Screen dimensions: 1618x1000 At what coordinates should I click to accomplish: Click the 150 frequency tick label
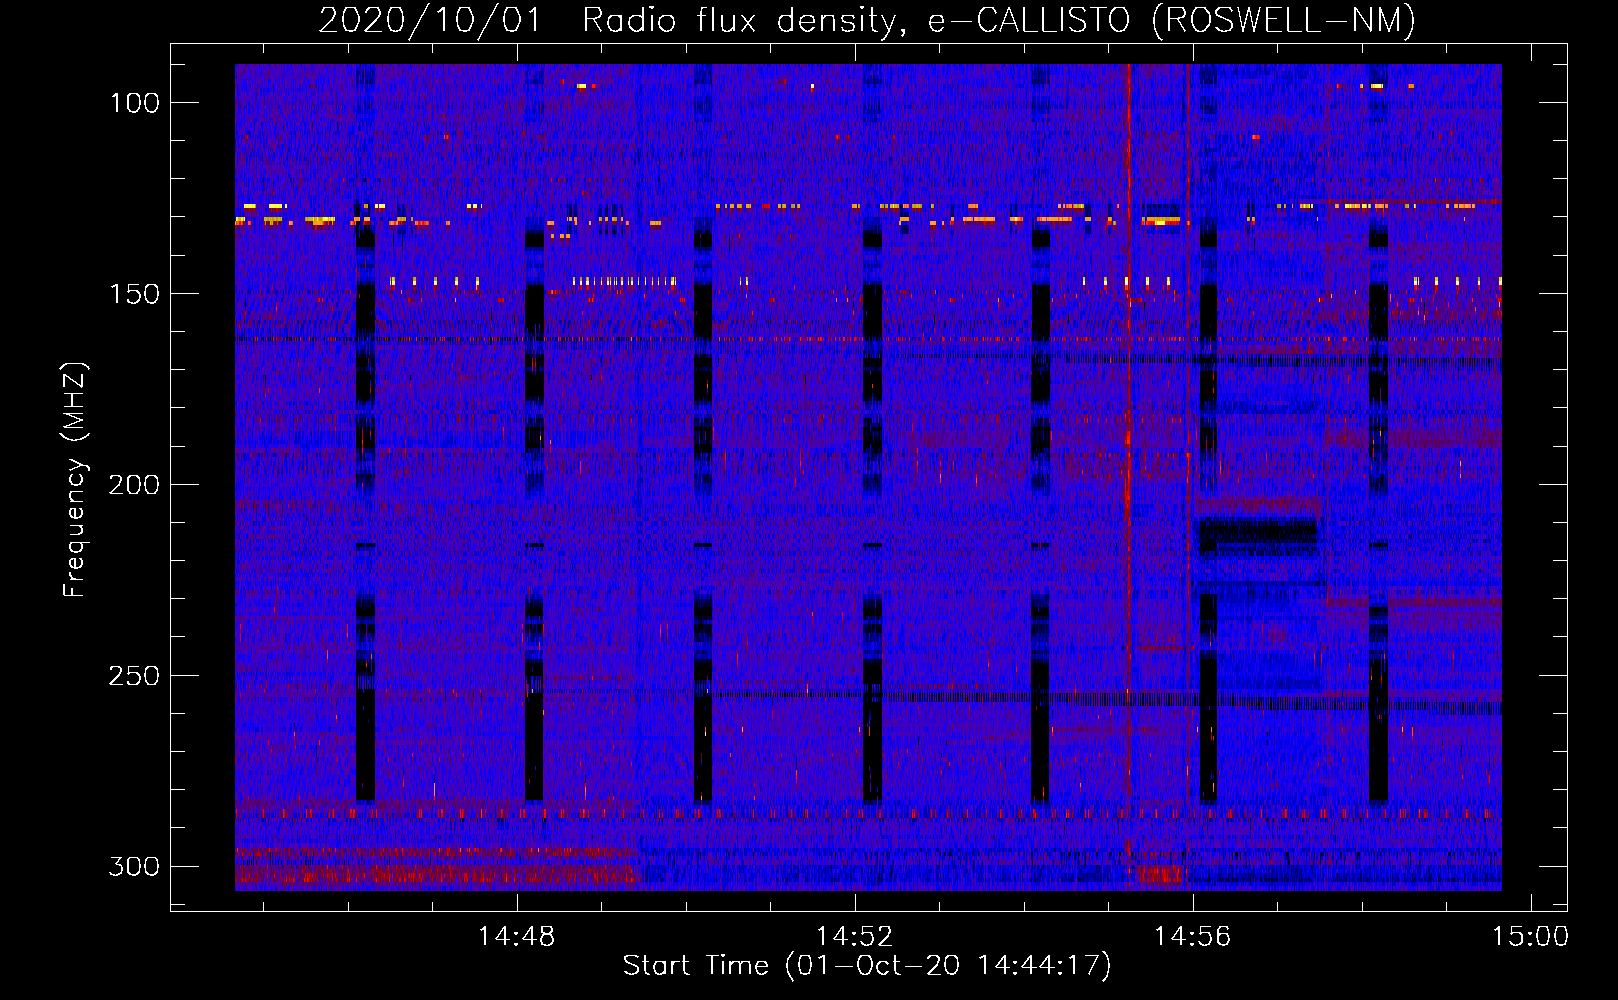tap(135, 294)
